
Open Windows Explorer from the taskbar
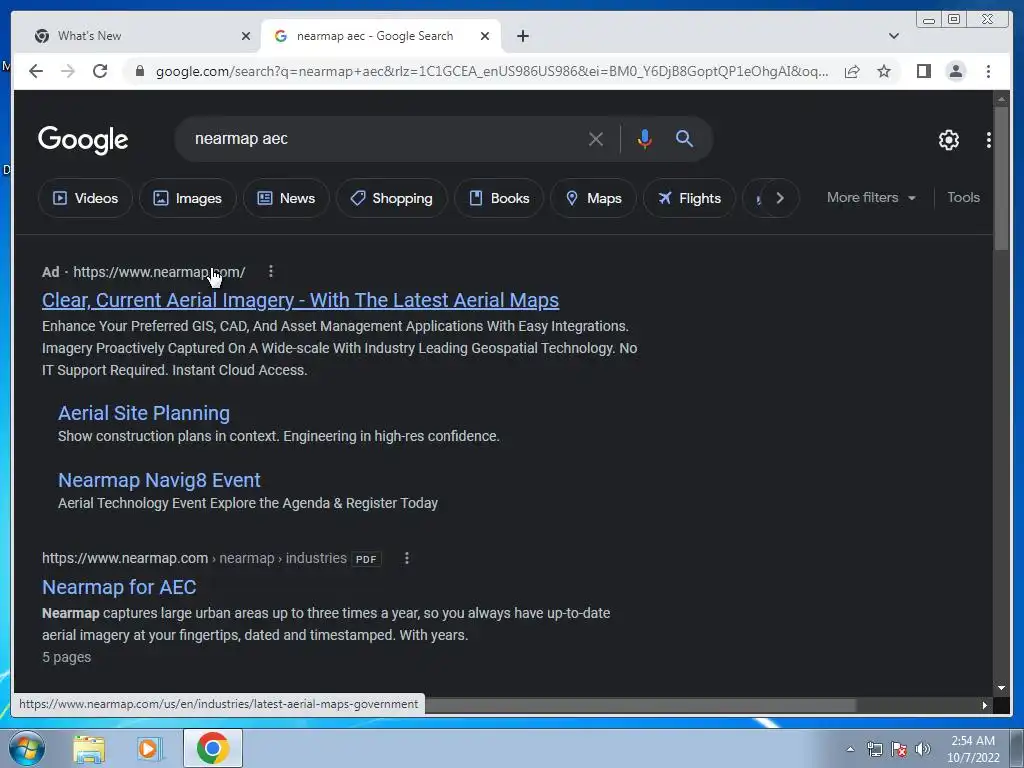[89, 749]
